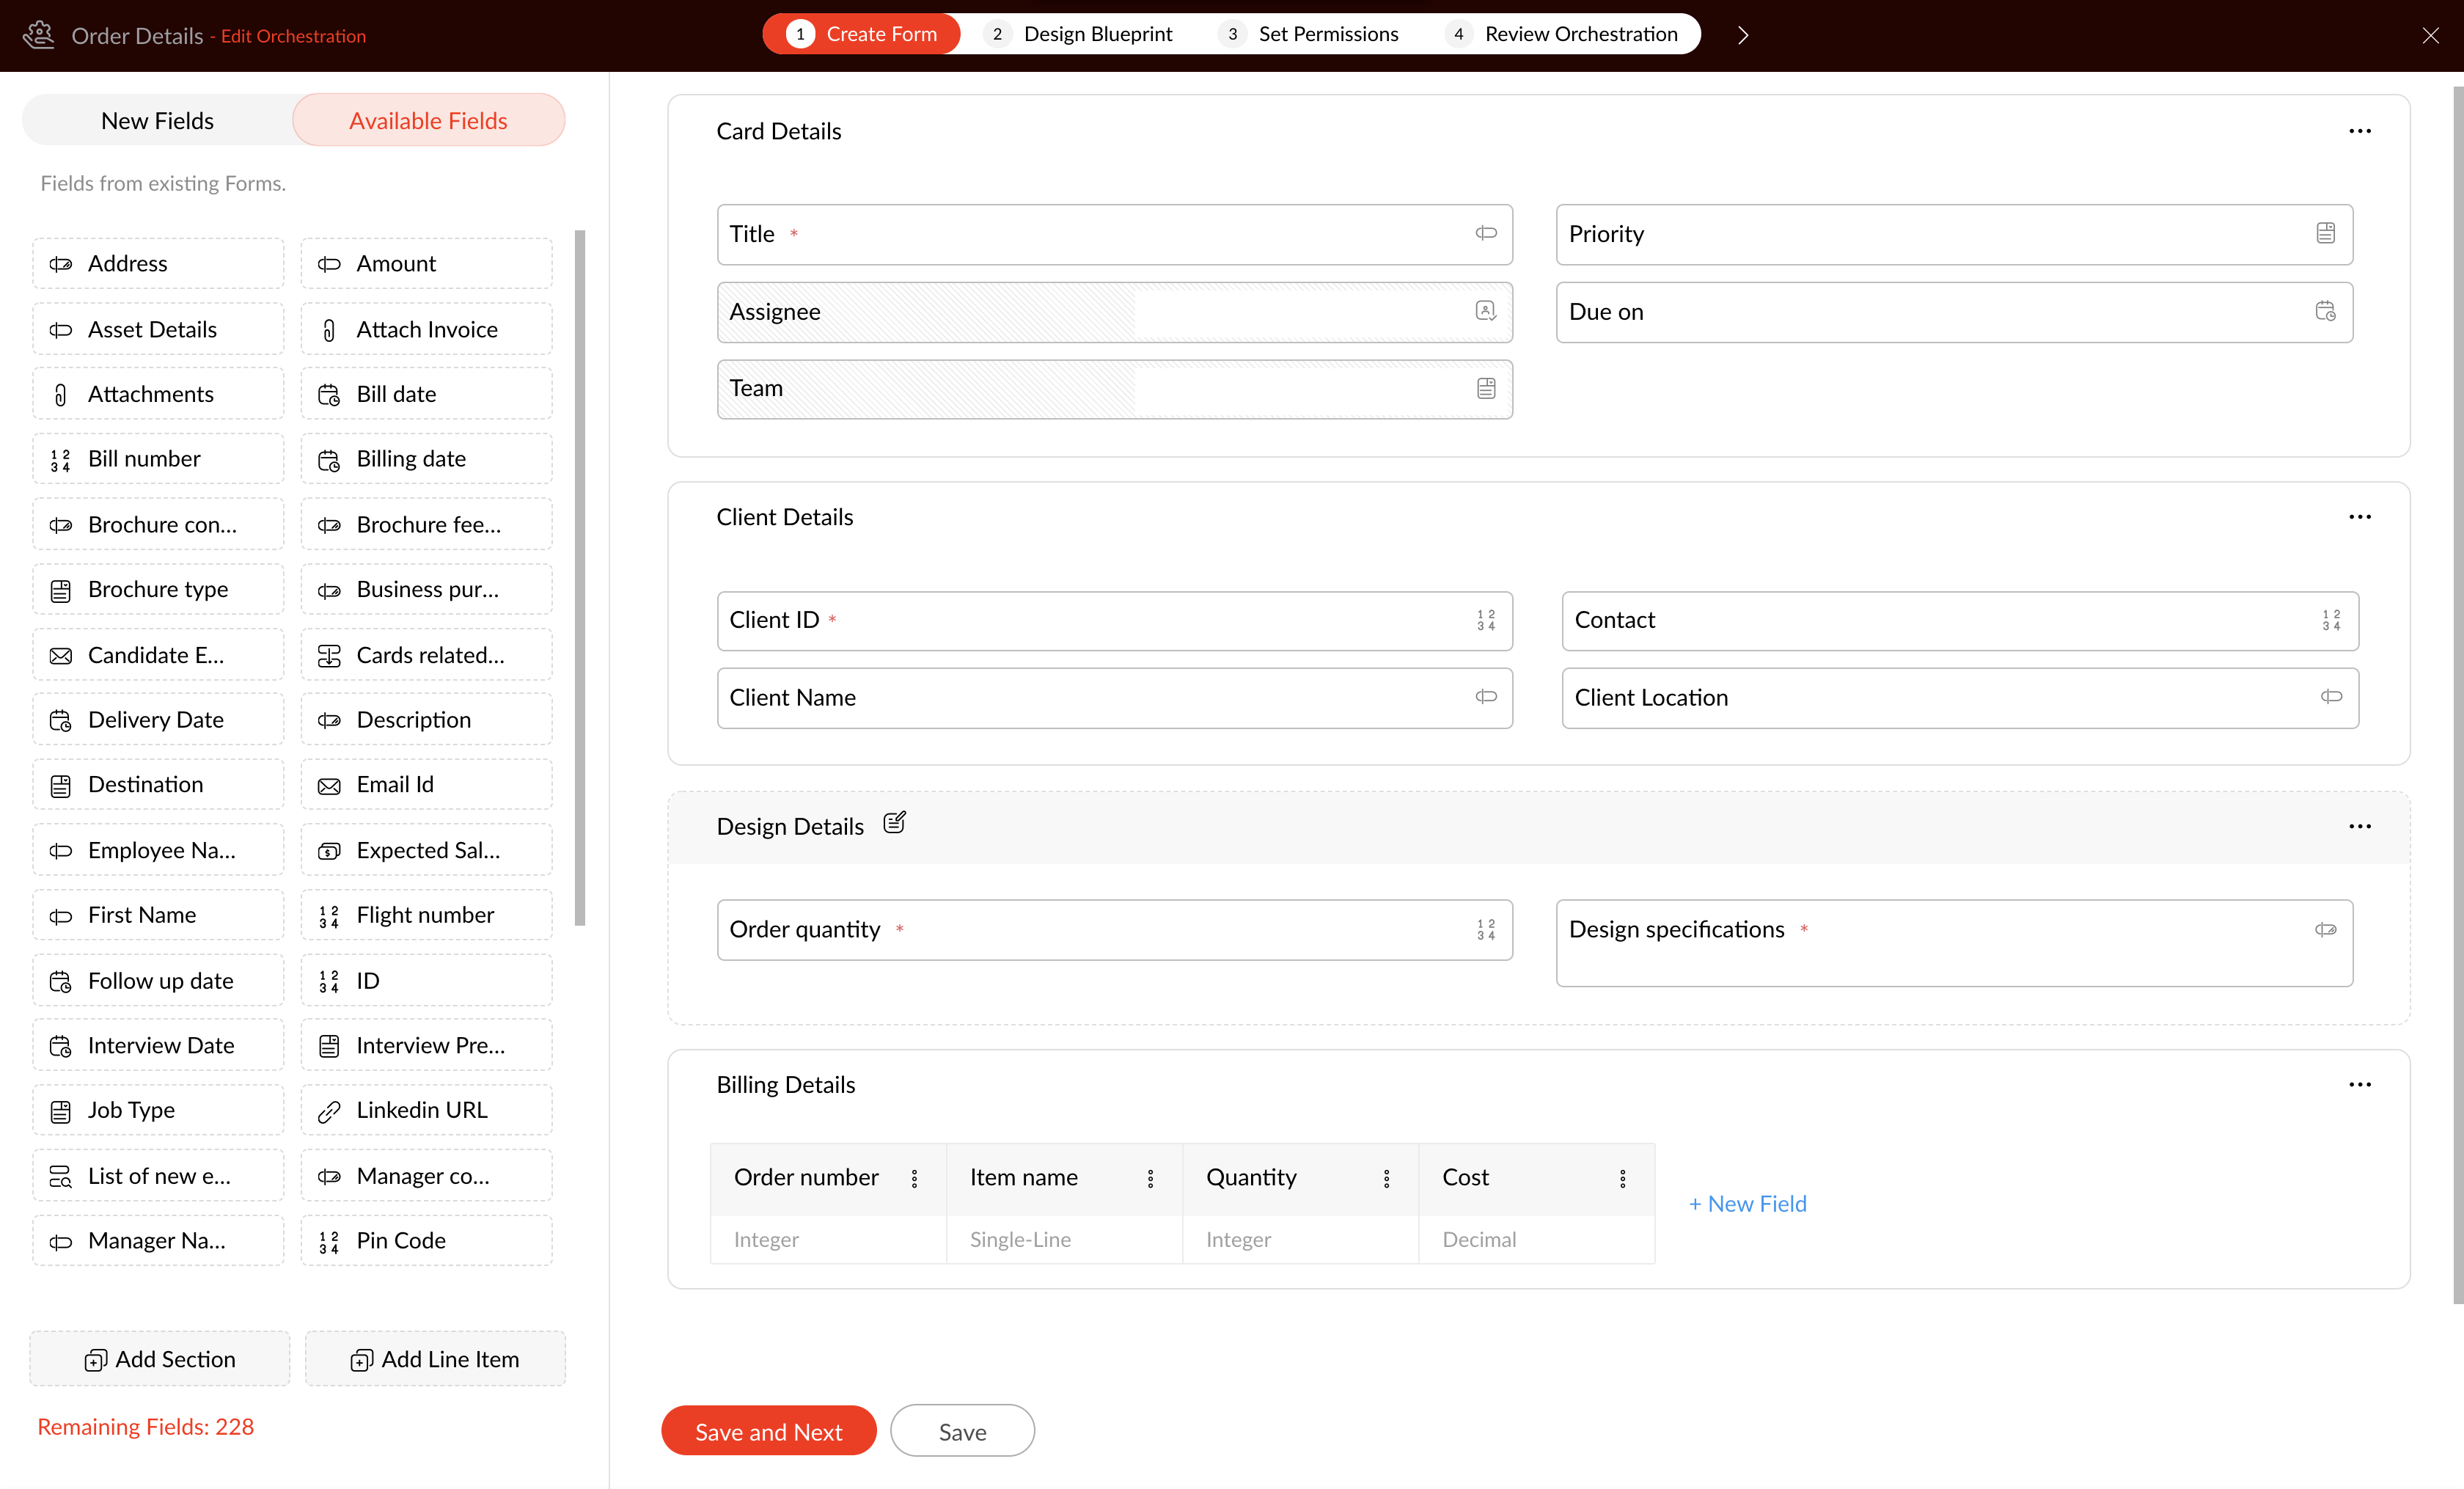Switch to the New Fields tab

(x=157, y=120)
